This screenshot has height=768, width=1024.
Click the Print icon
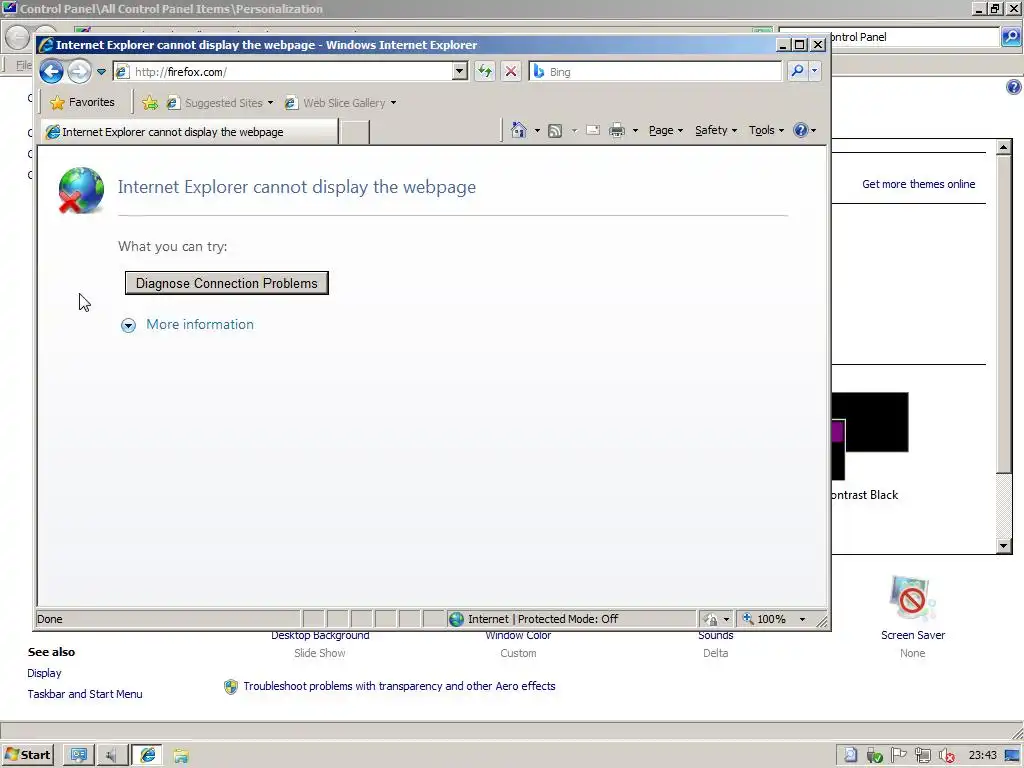coord(616,131)
